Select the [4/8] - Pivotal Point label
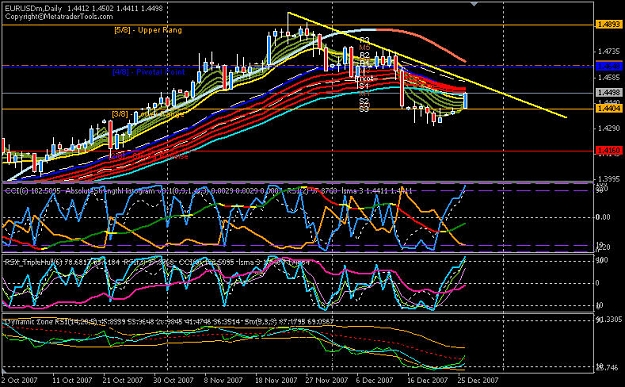Screen dimensions: 625x387 pyautogui.click(x=149, y=72)
